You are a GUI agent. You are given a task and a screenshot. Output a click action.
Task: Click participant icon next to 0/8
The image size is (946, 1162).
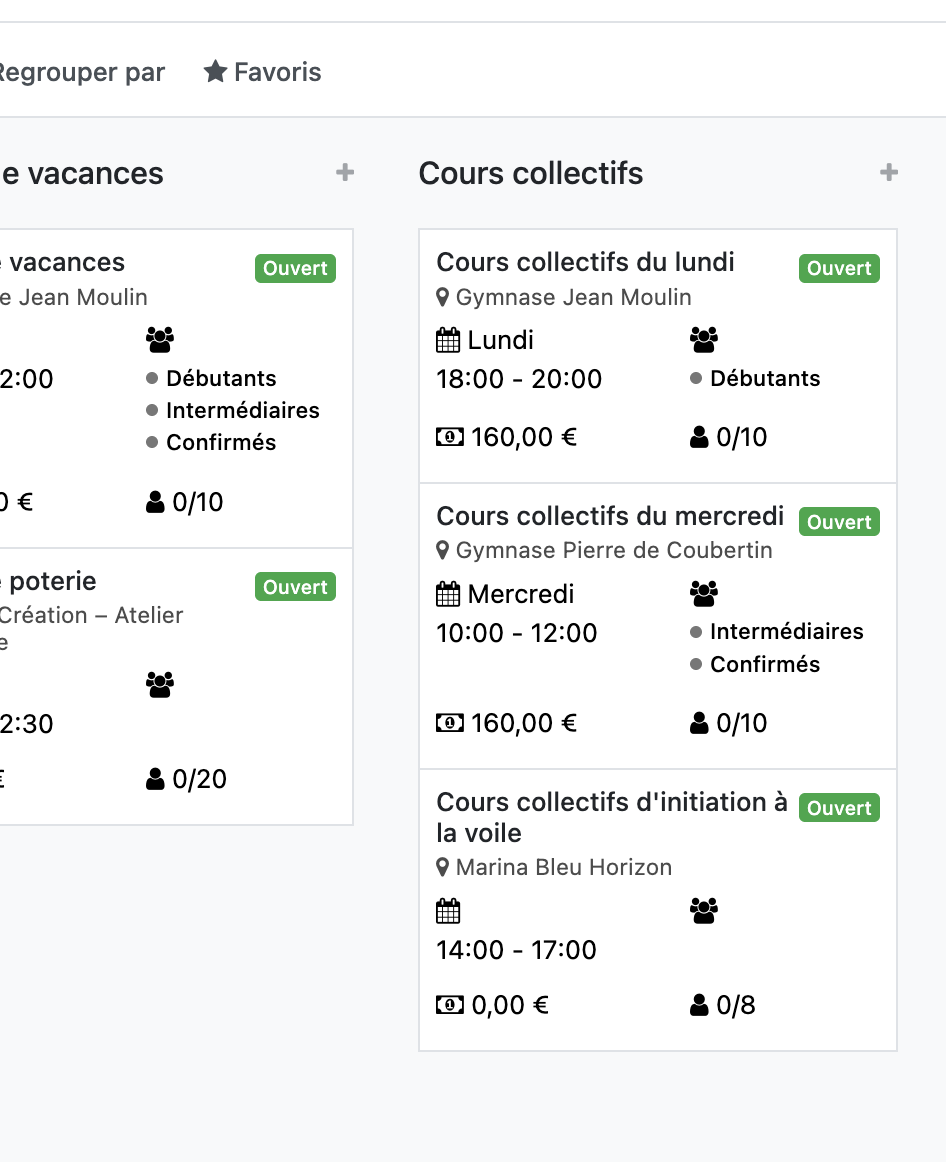click(x=700, y=1005)
